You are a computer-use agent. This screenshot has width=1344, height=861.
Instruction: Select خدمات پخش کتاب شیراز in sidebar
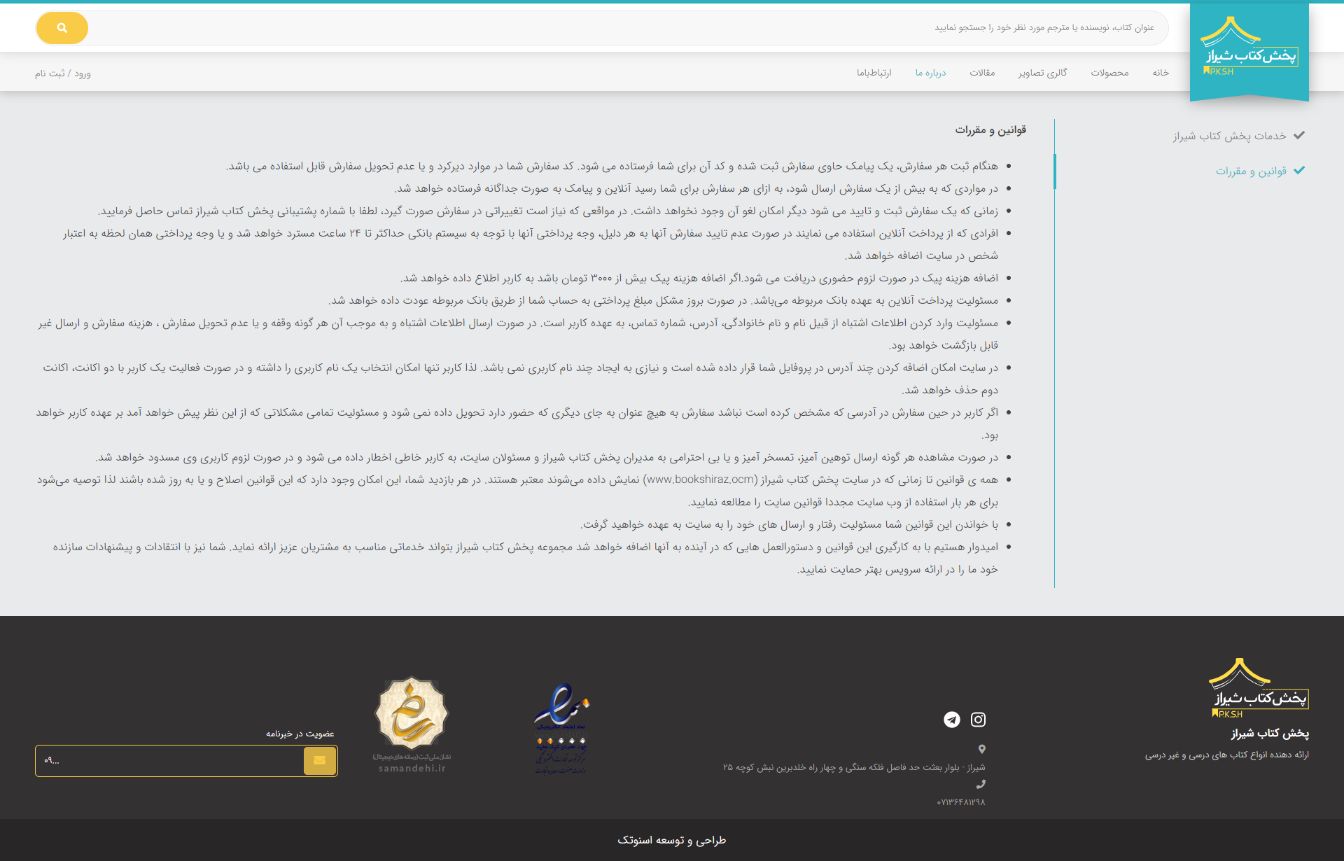(1229, 136)
